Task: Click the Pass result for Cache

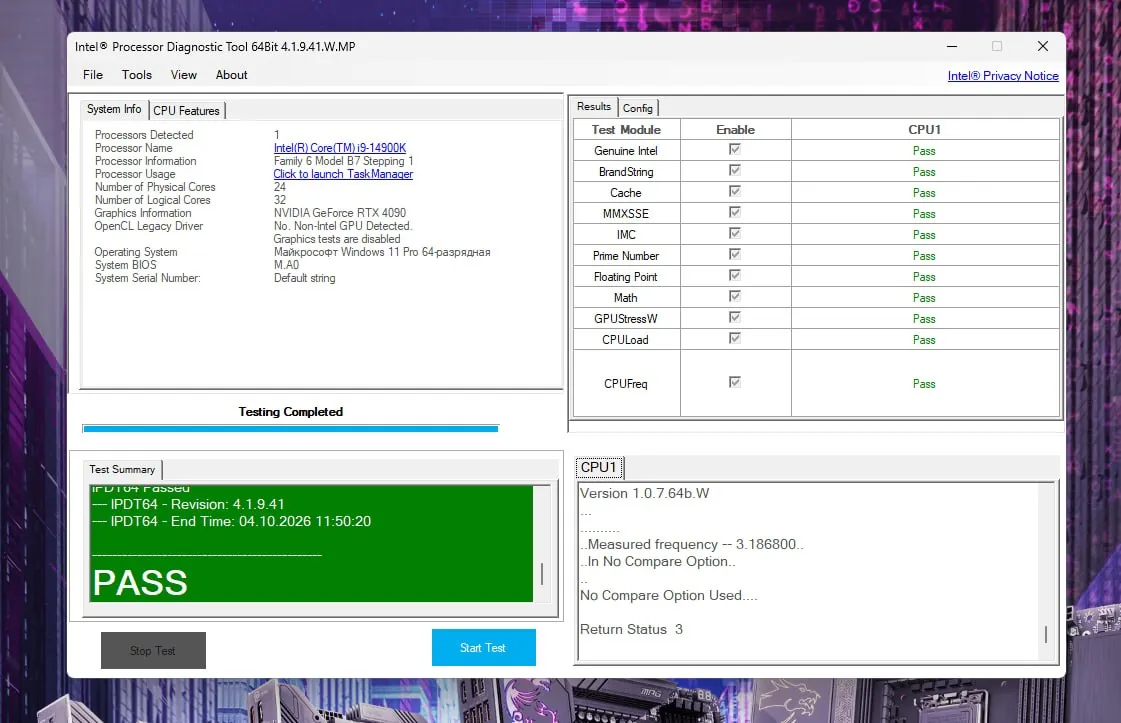Action: tap(924, 193)
